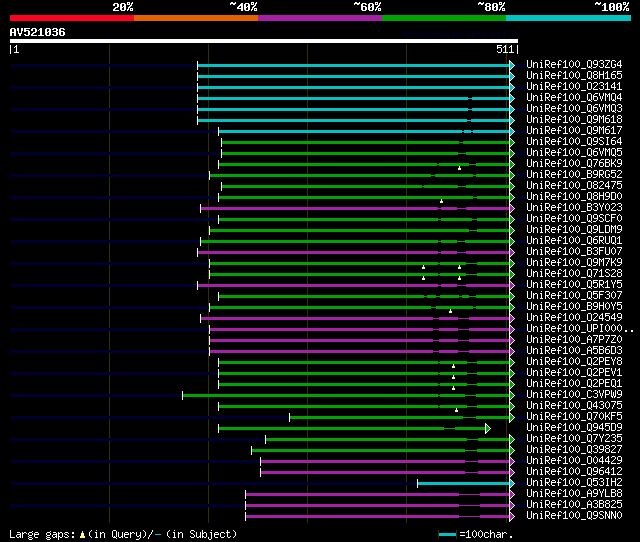Select truncated UniRef100_UPI000.. label
The image size is (640, 542).
tap(580, 329)
